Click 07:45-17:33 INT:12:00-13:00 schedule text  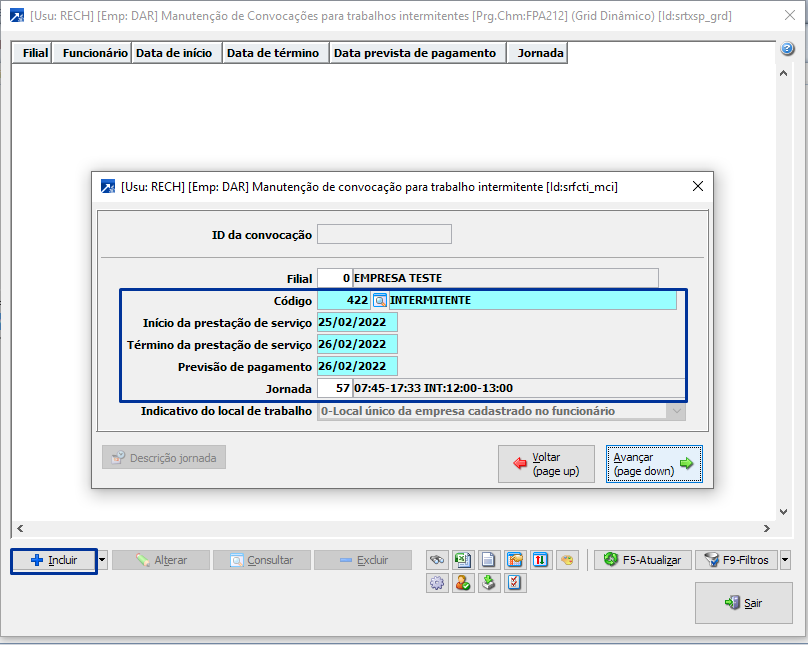tap(433, 388)
